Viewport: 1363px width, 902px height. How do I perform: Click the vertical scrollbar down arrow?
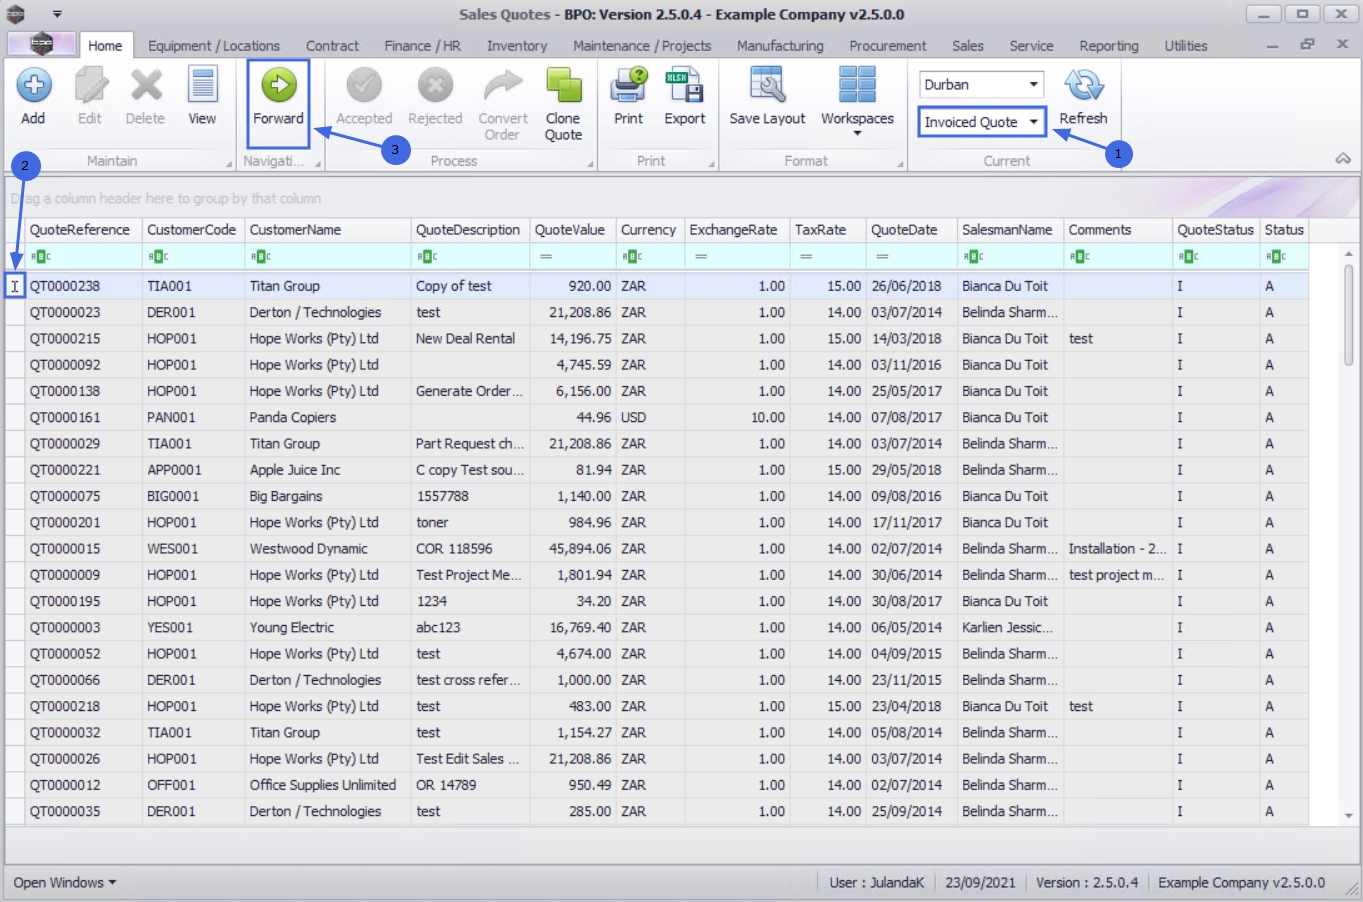click(1349, 815)
